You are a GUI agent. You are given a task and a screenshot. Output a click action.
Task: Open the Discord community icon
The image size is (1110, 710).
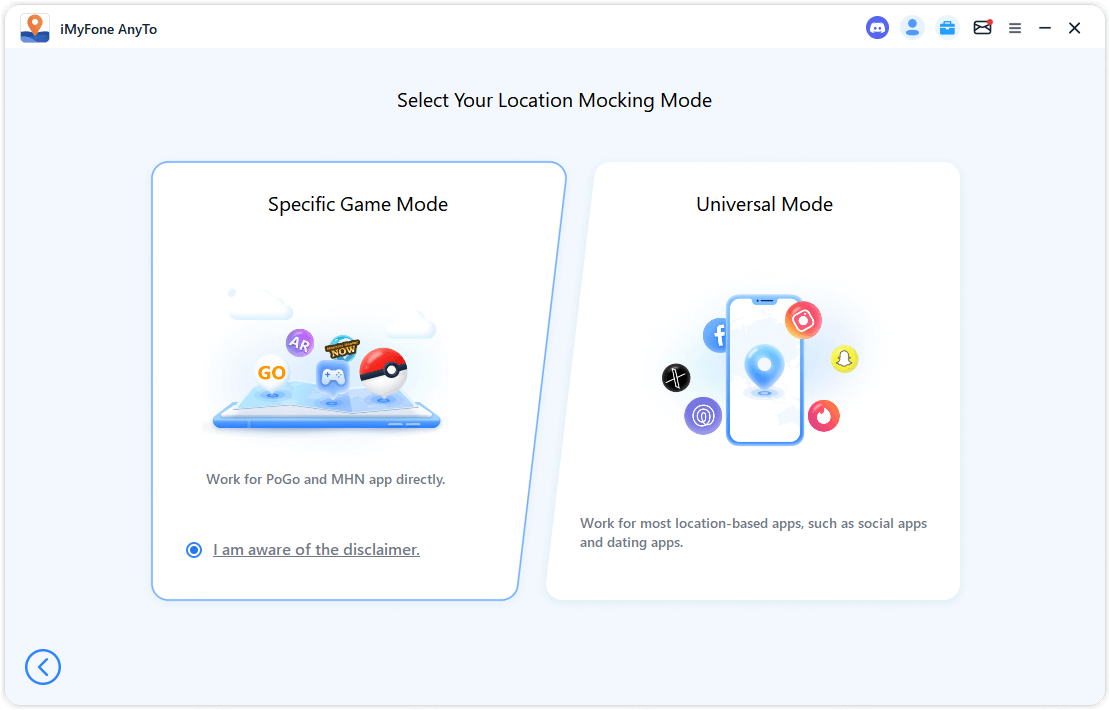point(877,28)
